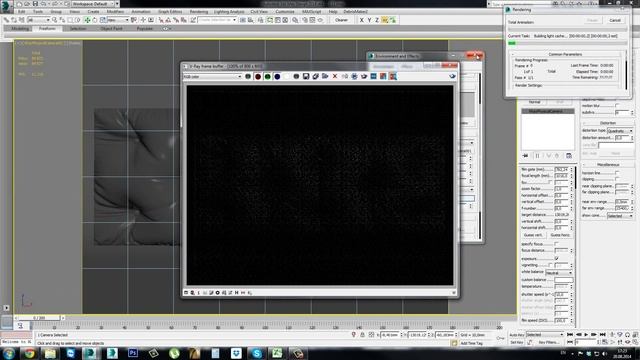Click the lock selection icon in status bar
This screenshot has height=360, width=640.
(x=362, y=335)
